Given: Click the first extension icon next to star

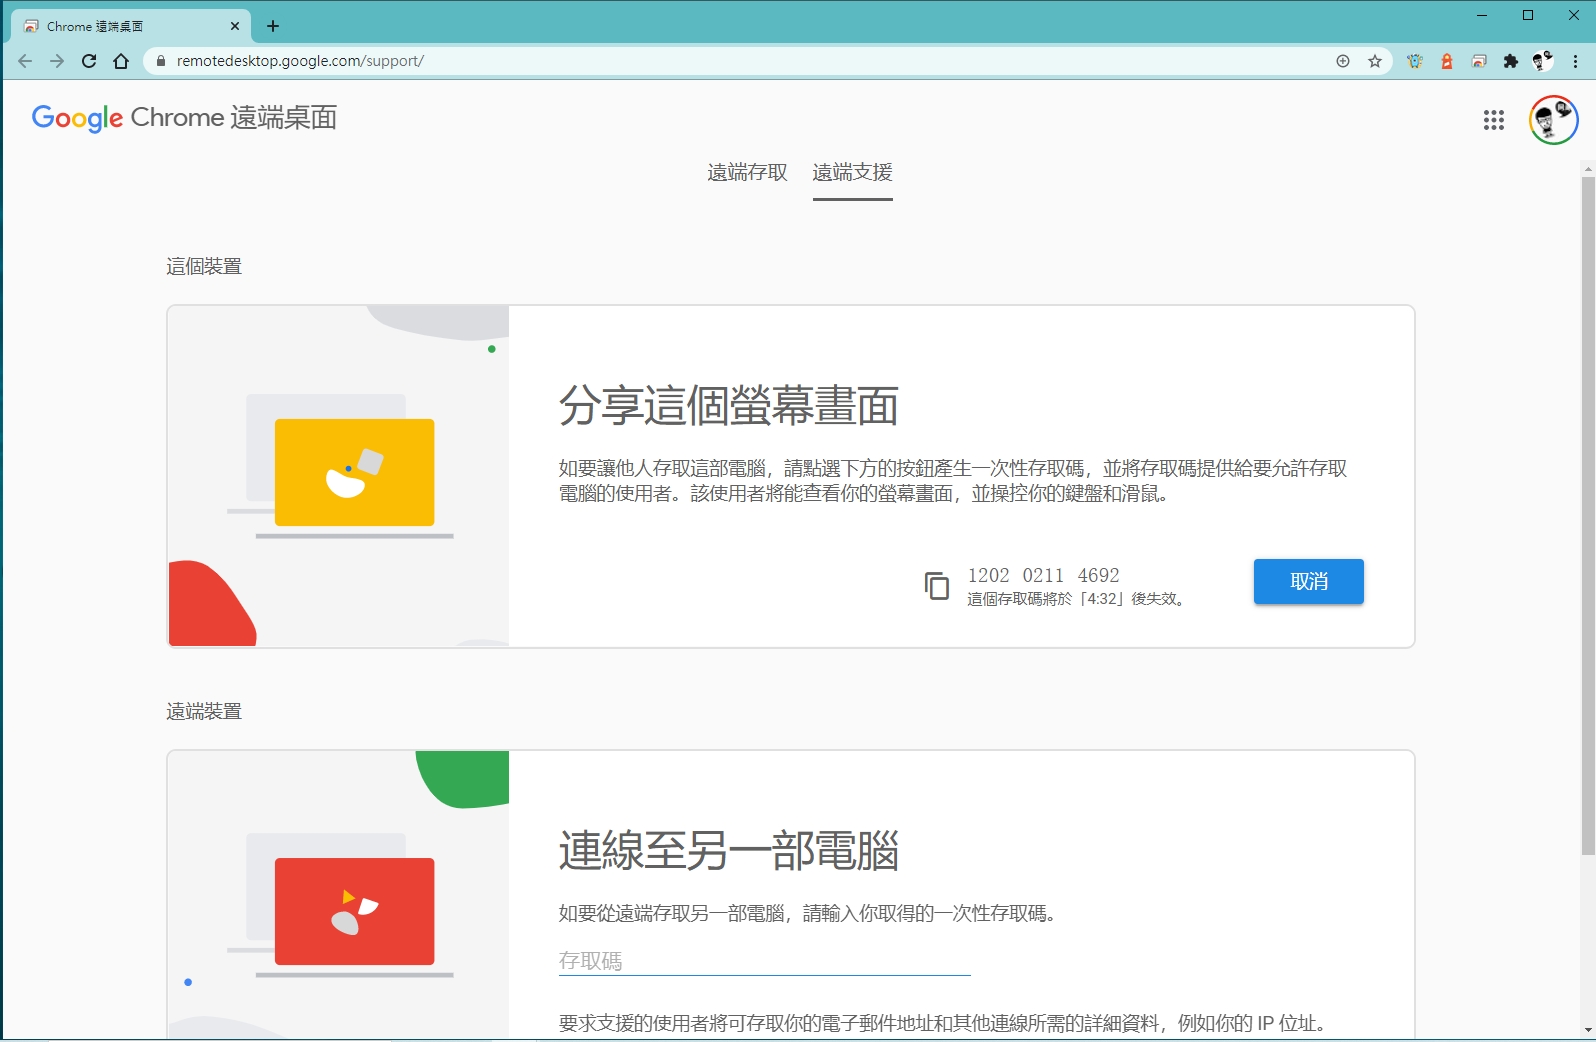Looking at the screenshot, I should [x=1415, y=61].
